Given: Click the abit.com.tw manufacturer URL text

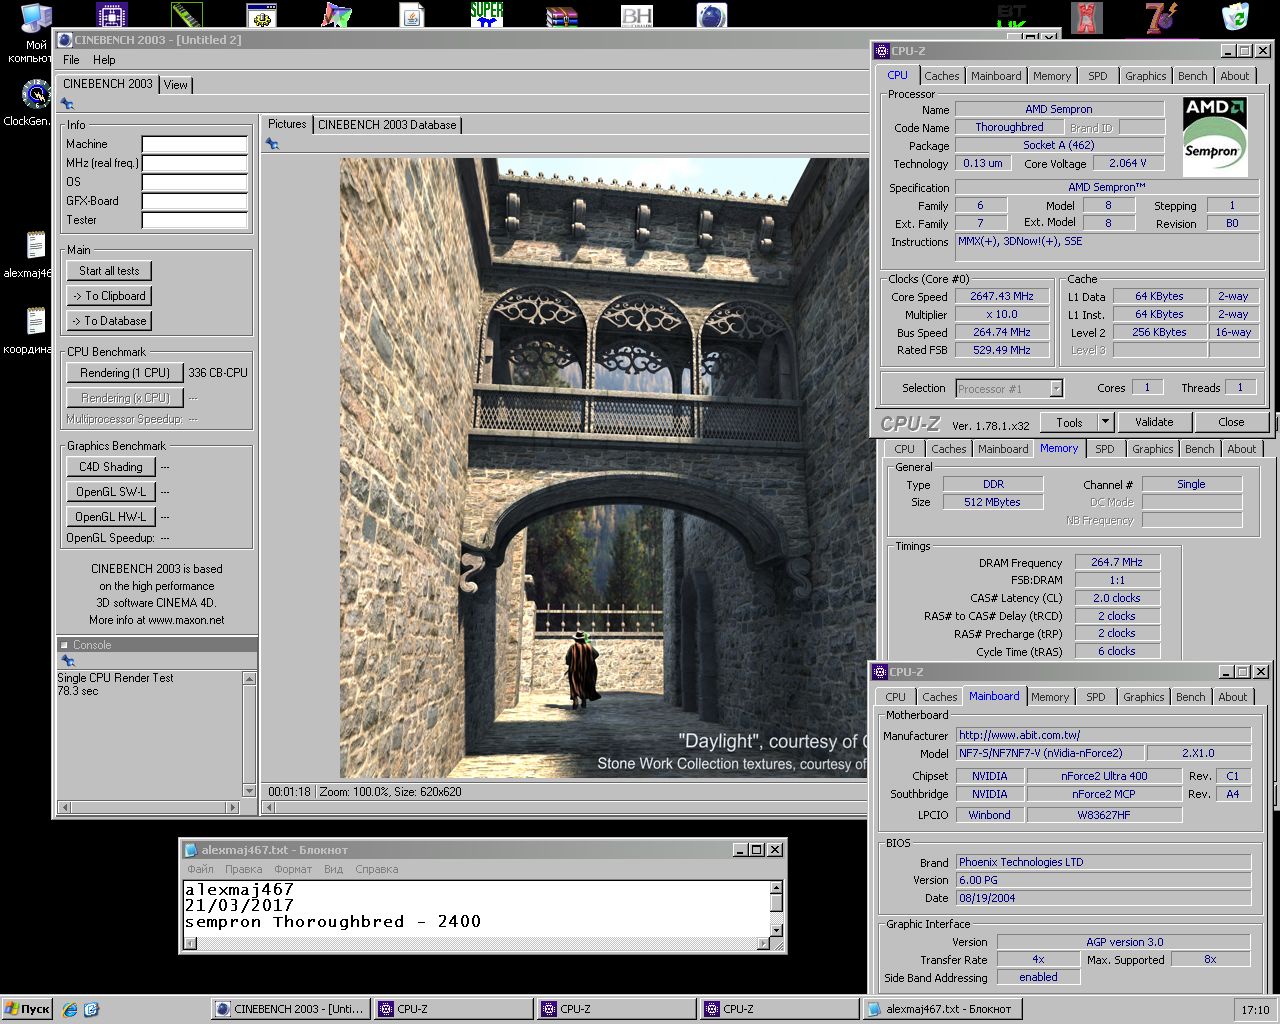Looking at the screenshot, I should [1019, 735].
